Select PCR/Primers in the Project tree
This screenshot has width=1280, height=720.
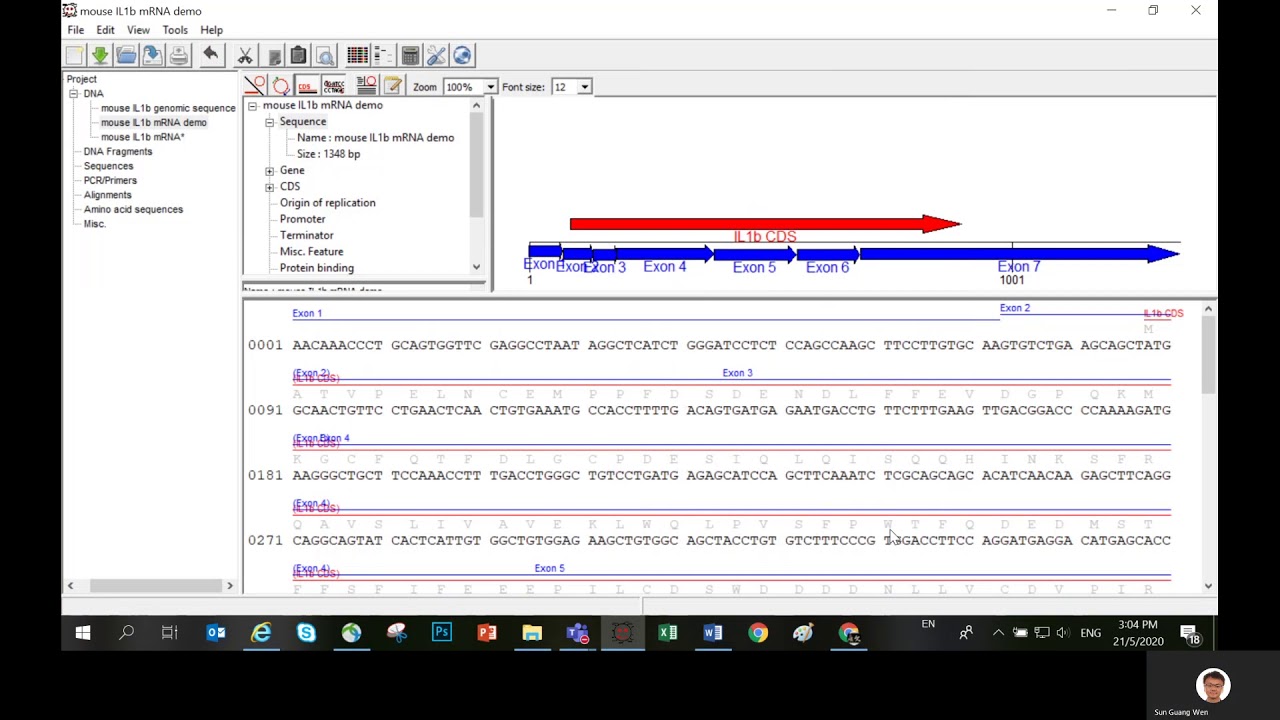click(110, 180)
